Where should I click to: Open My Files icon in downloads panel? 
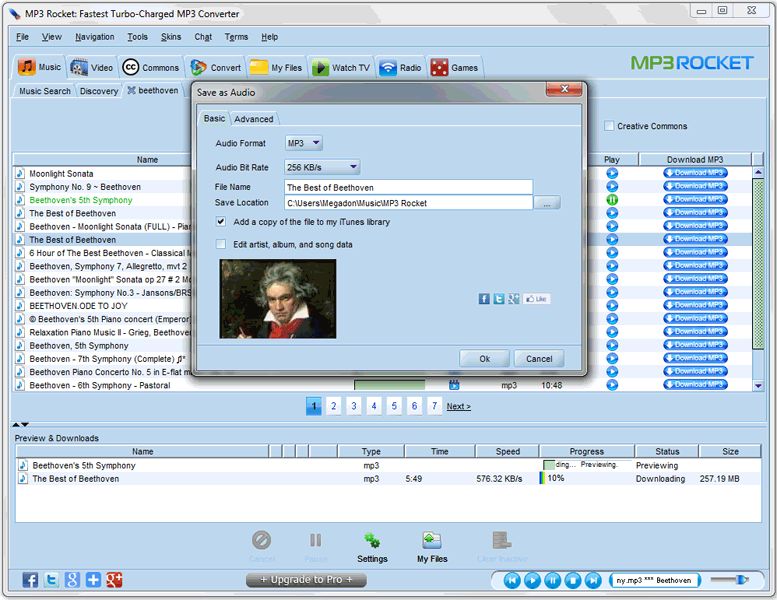coord(432,540)
